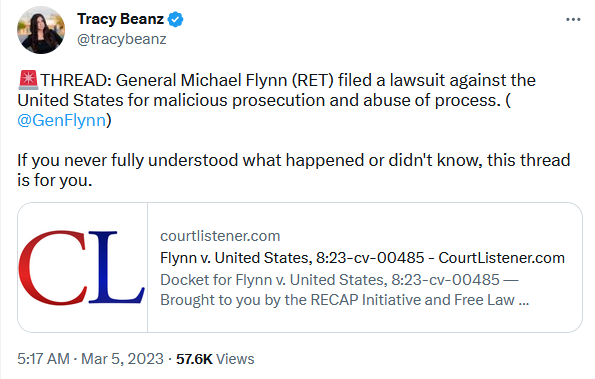Image resolution: width=595 pixels, height=379 pixels.
Task: Open the Tracy Beanz display name
Action: pyautogui.click(x=120, y=19)
